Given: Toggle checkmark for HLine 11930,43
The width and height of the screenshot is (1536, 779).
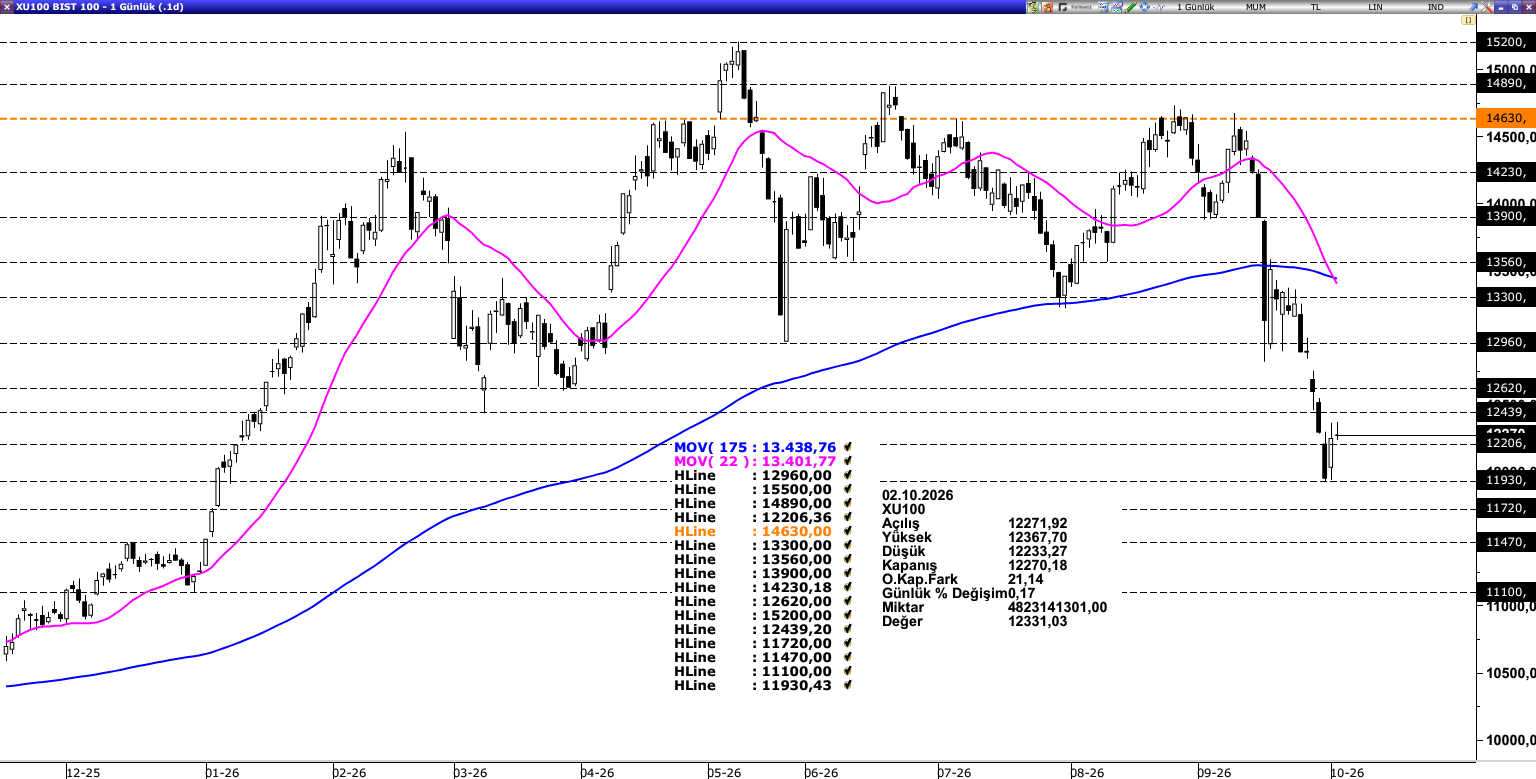Looking at the screenshot, I should tap(848, 685).
